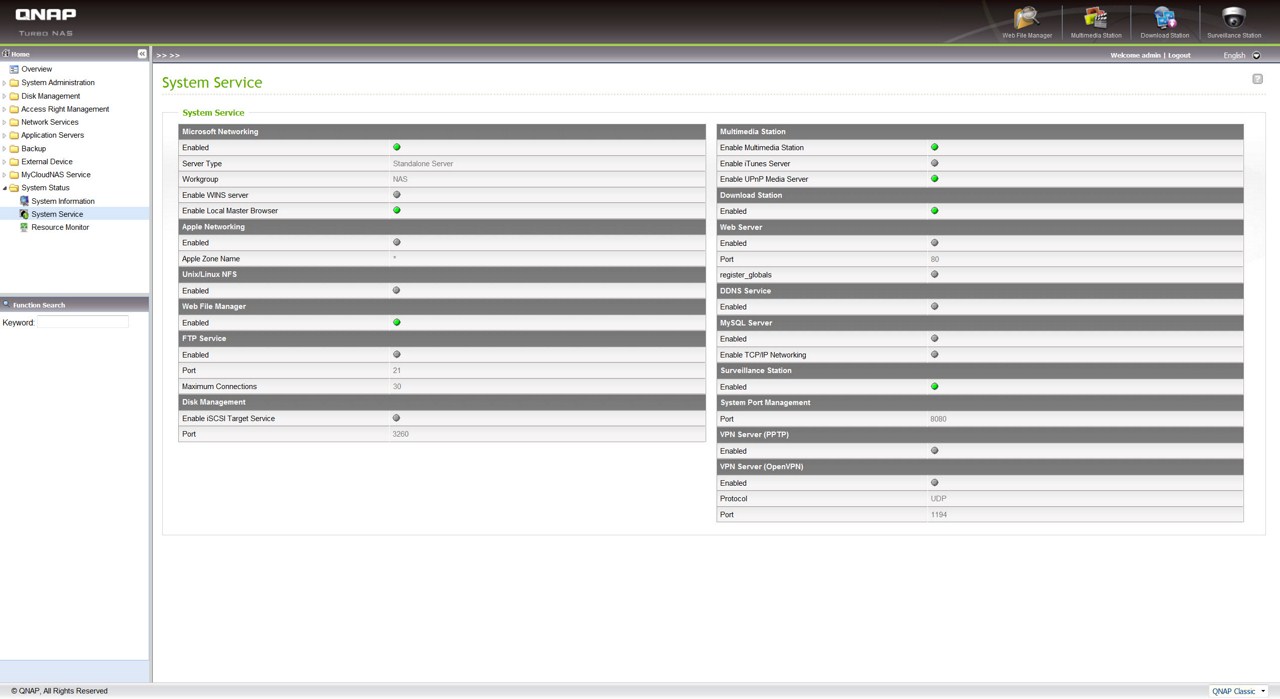Click Surveillance Station Enabled green dot

935,386
